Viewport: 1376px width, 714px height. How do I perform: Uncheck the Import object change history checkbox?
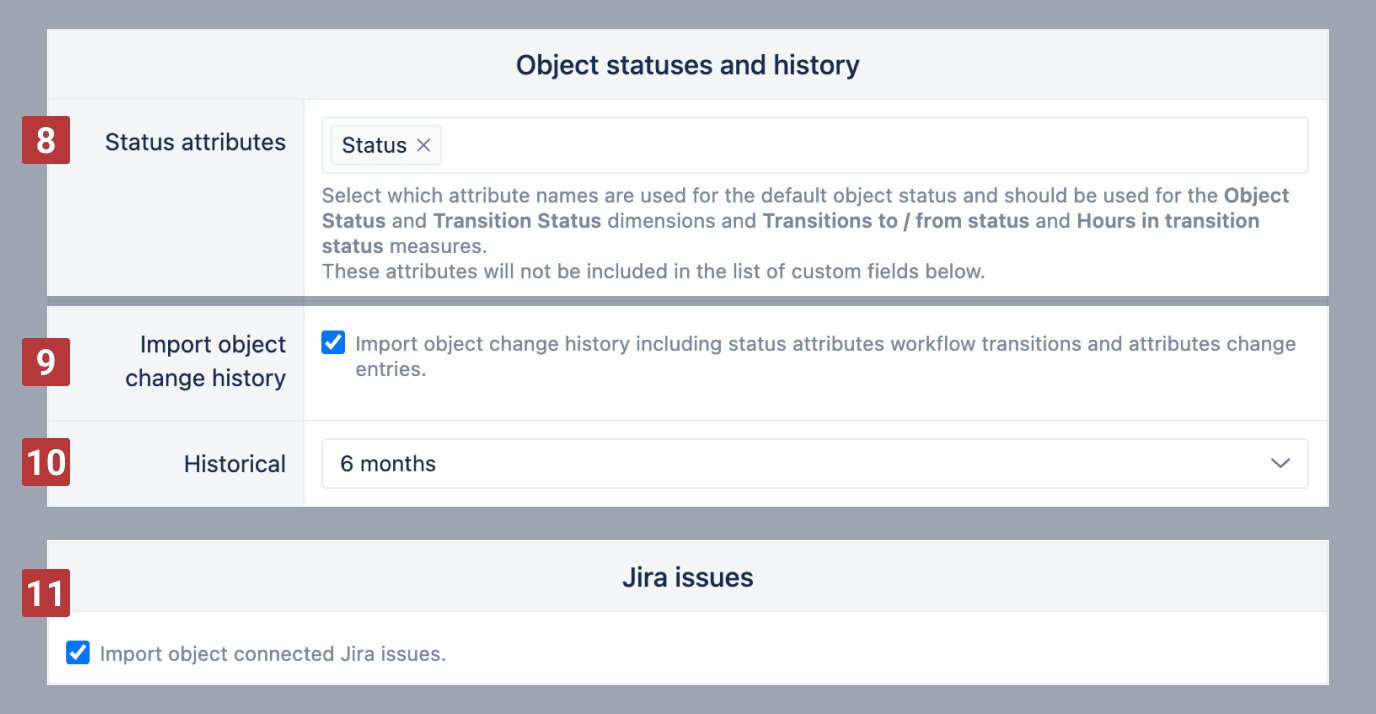tap(333, 344)
